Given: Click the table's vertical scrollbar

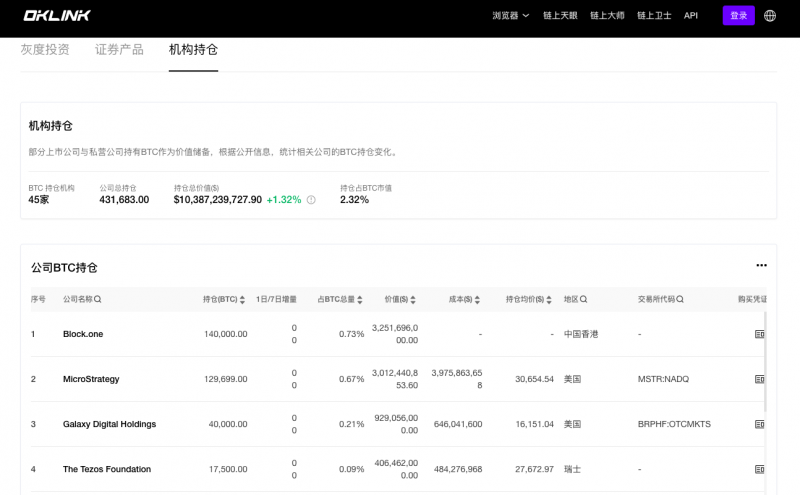Looking at the screenshot, I should [x=765, y=362].
